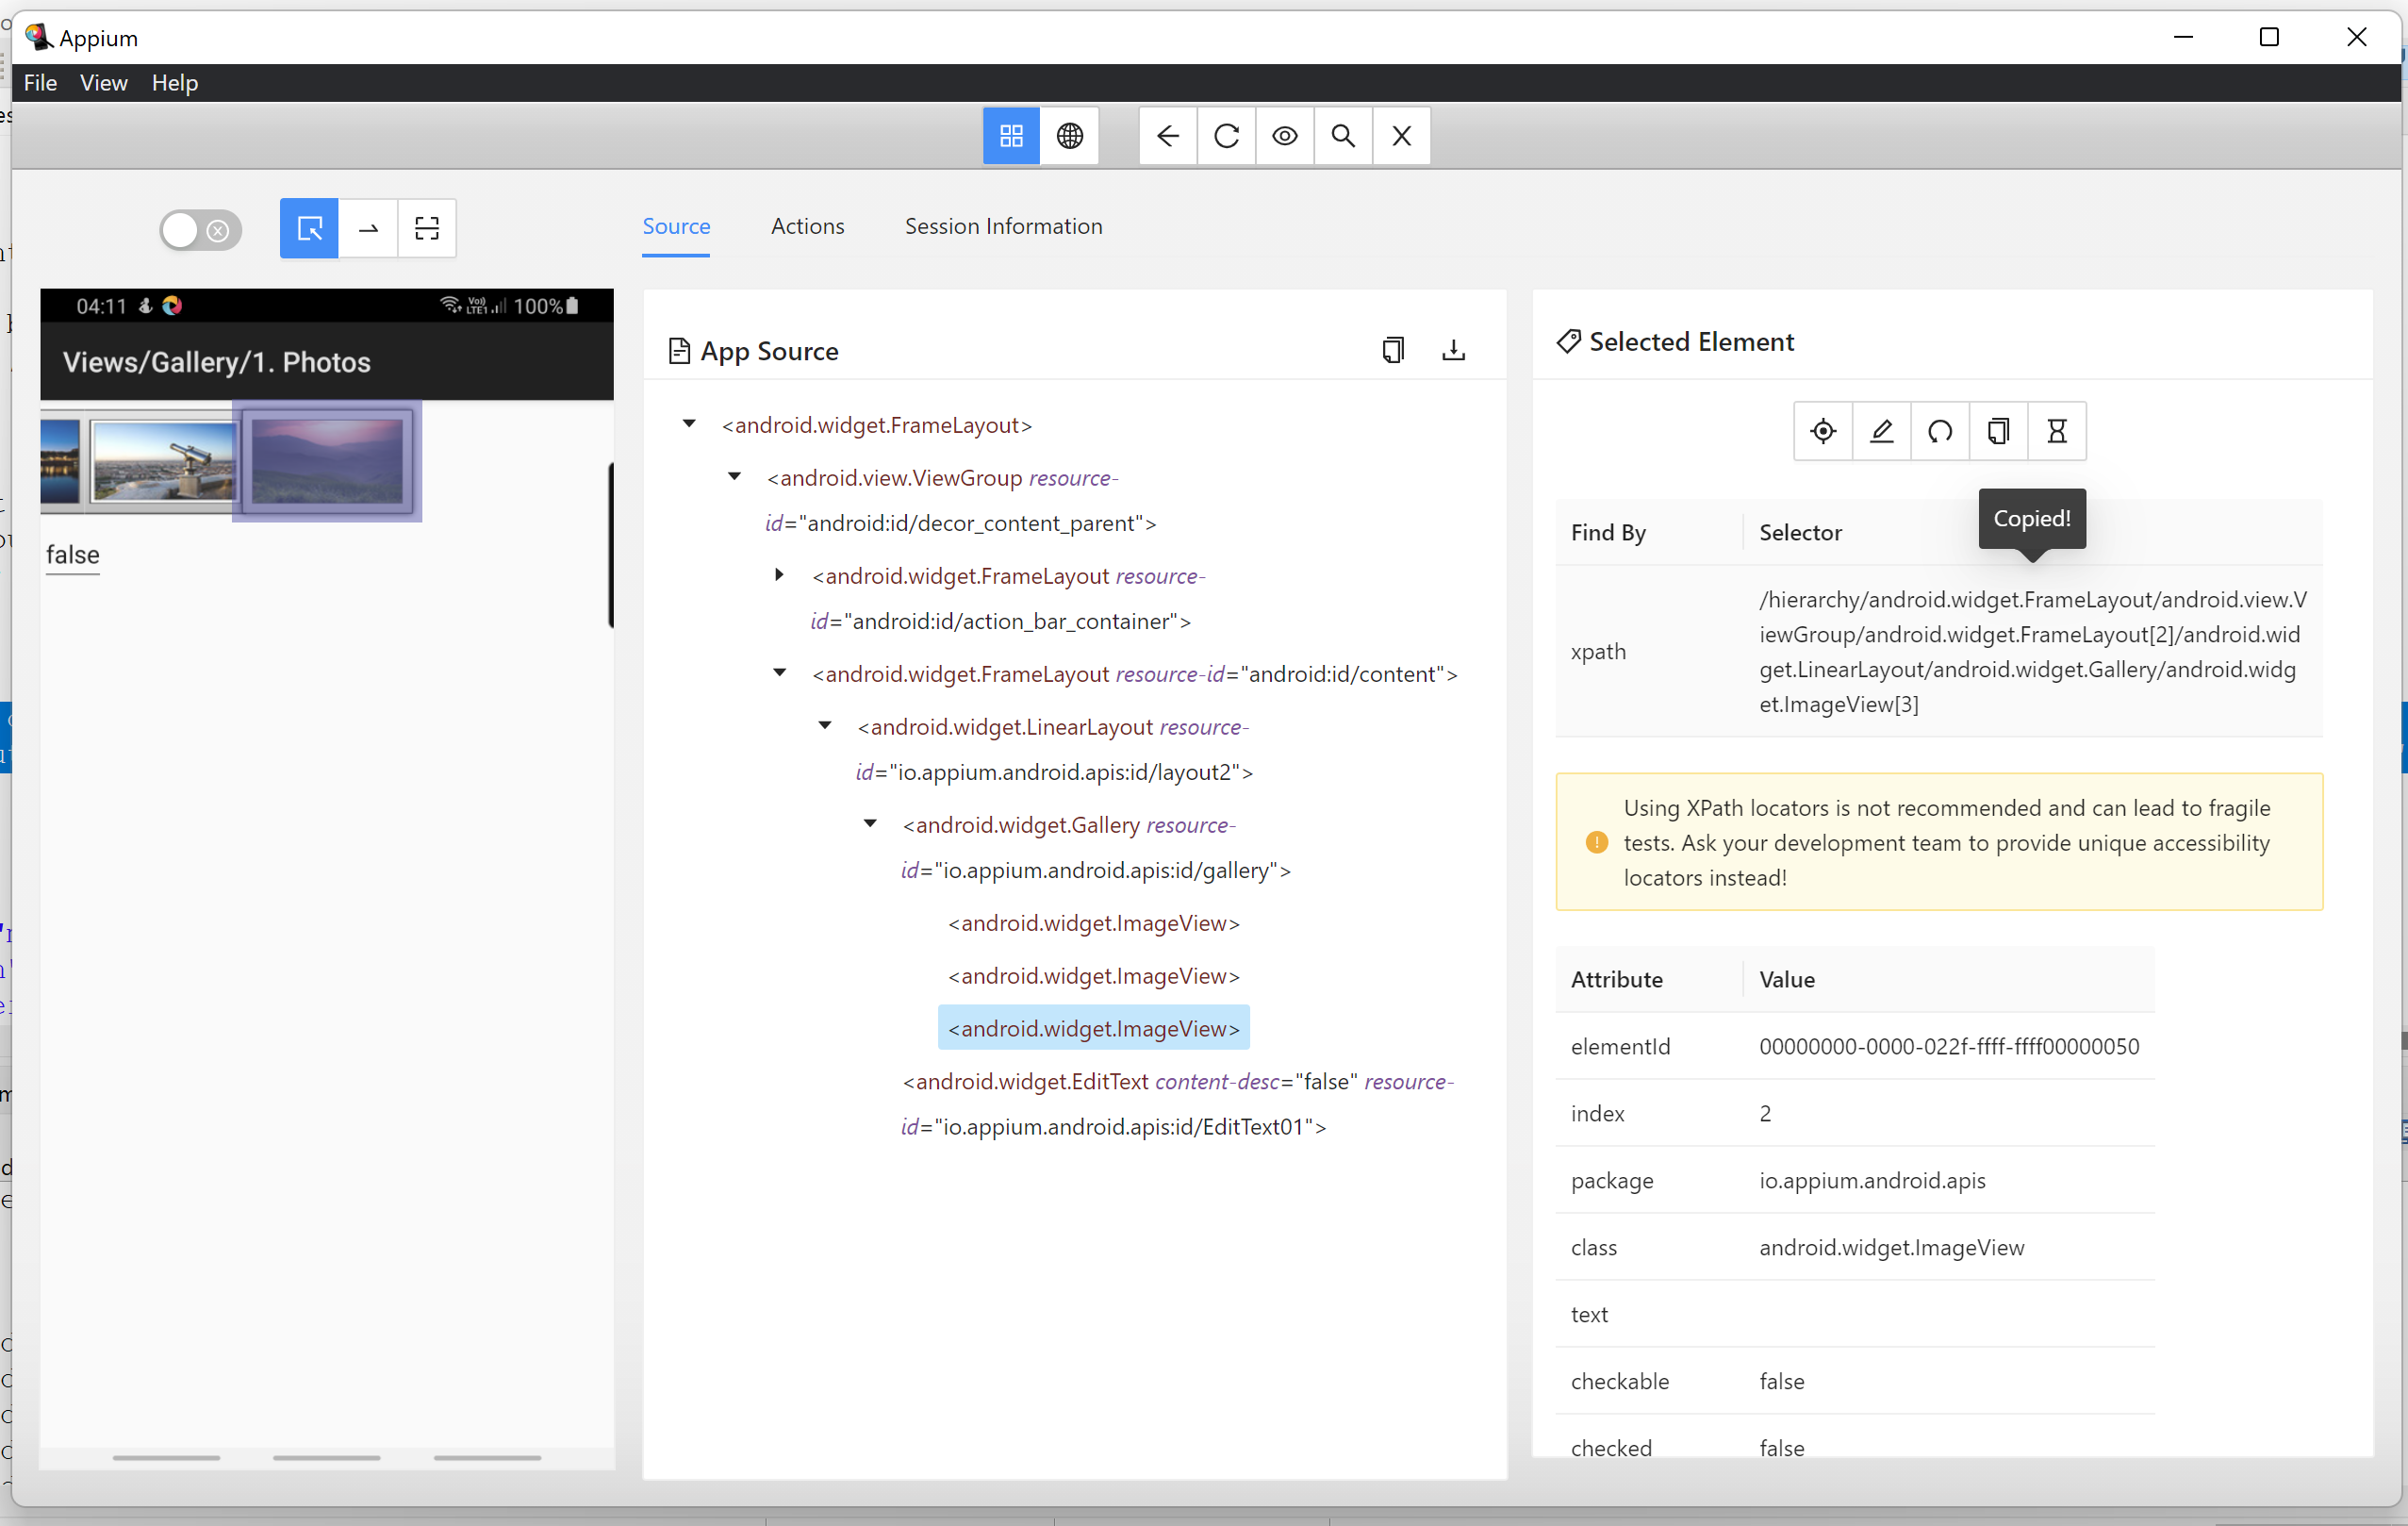The height and width of the screenshot is (1526, 2408).
Task: Copy XML source to clipboard
Action: (x=1393, y=350)
